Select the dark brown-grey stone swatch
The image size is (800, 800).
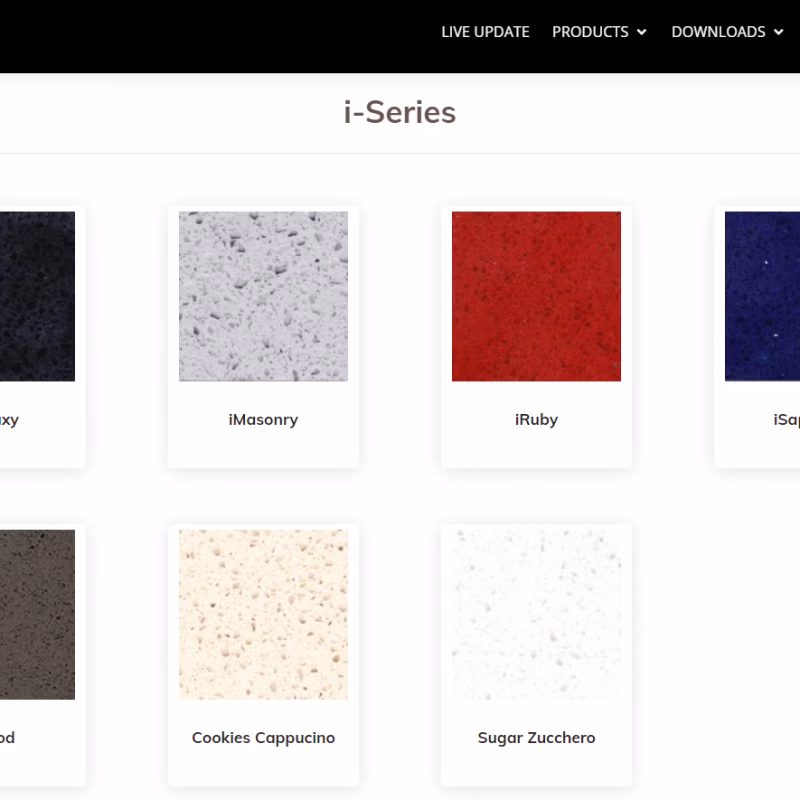37,614
